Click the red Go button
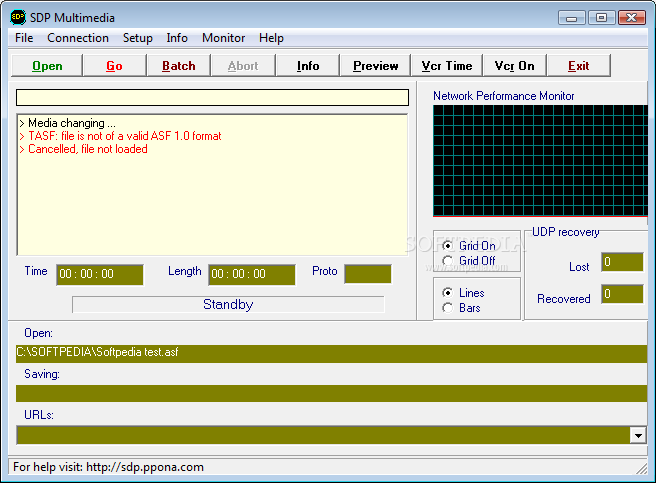The width and height of the screenshot is (656, 483). [x=114, y=66]
